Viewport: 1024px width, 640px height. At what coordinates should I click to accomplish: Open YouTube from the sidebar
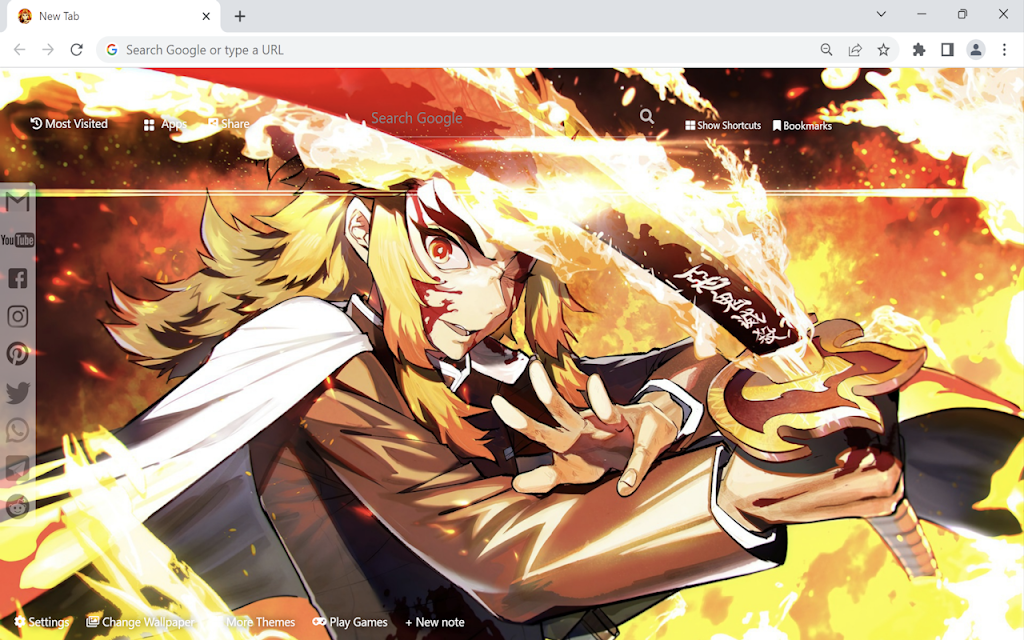point(18,240)
